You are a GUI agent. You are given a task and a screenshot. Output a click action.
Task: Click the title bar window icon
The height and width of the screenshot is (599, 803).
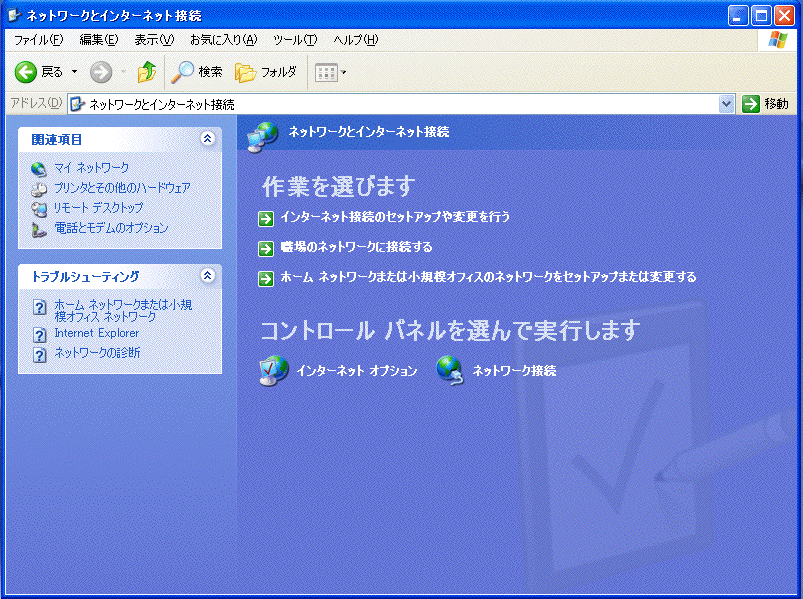pyautogui.click(x=14, y=15)
